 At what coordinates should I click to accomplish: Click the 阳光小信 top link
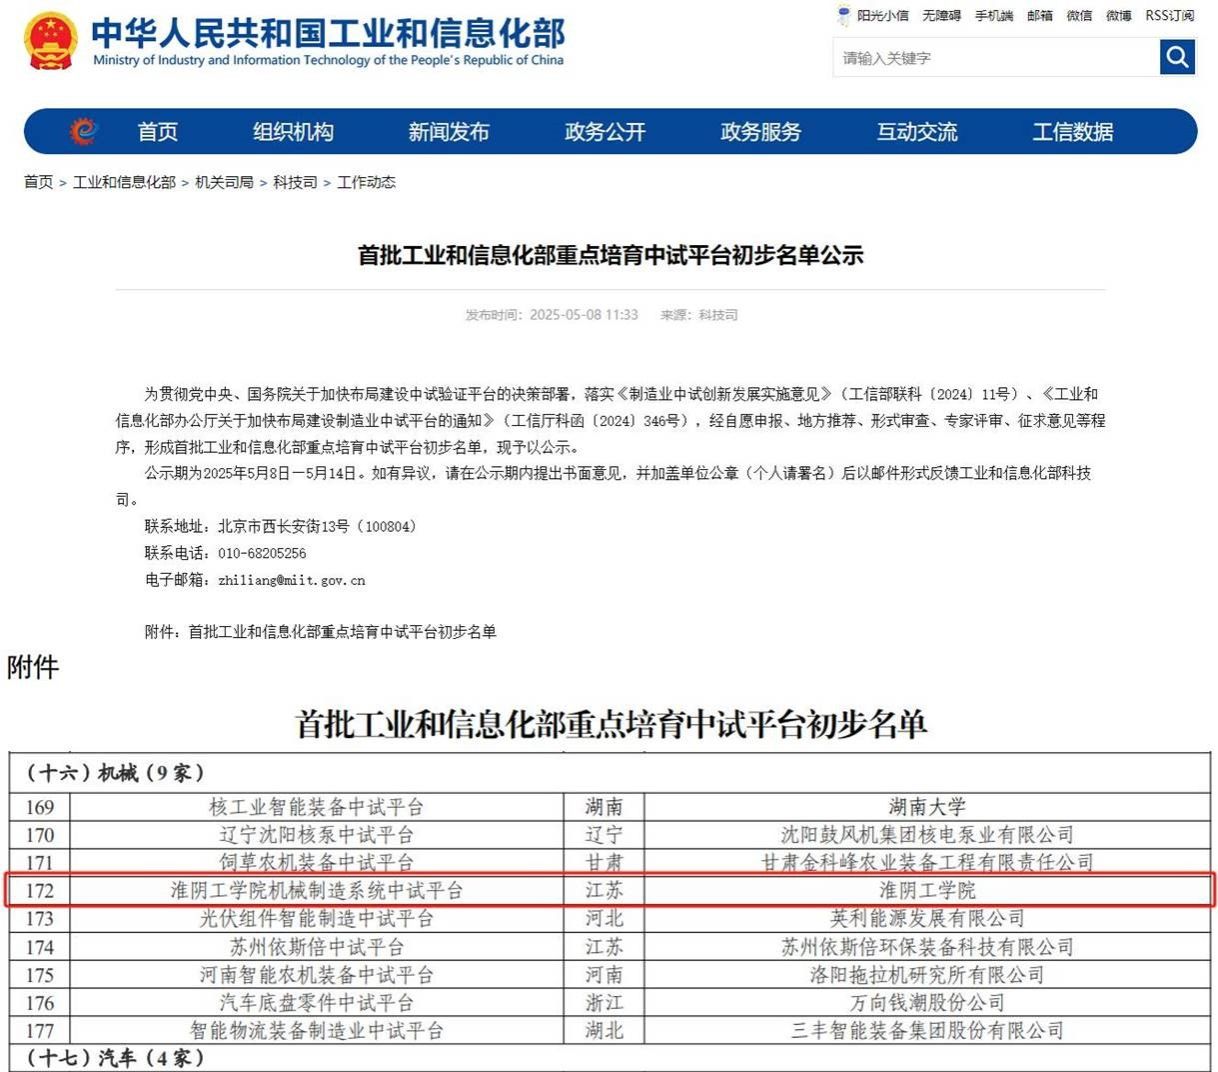tap(883, 16)
